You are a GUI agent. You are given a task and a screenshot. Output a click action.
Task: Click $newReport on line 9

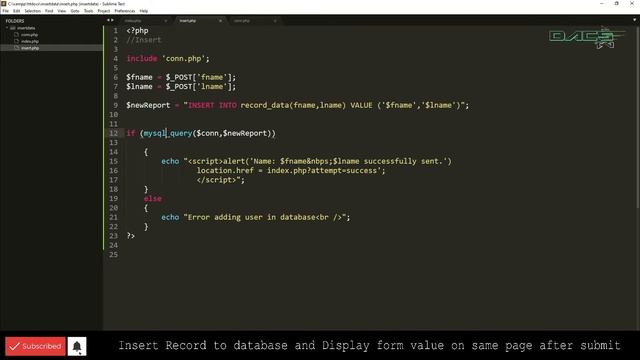(148, 105)
